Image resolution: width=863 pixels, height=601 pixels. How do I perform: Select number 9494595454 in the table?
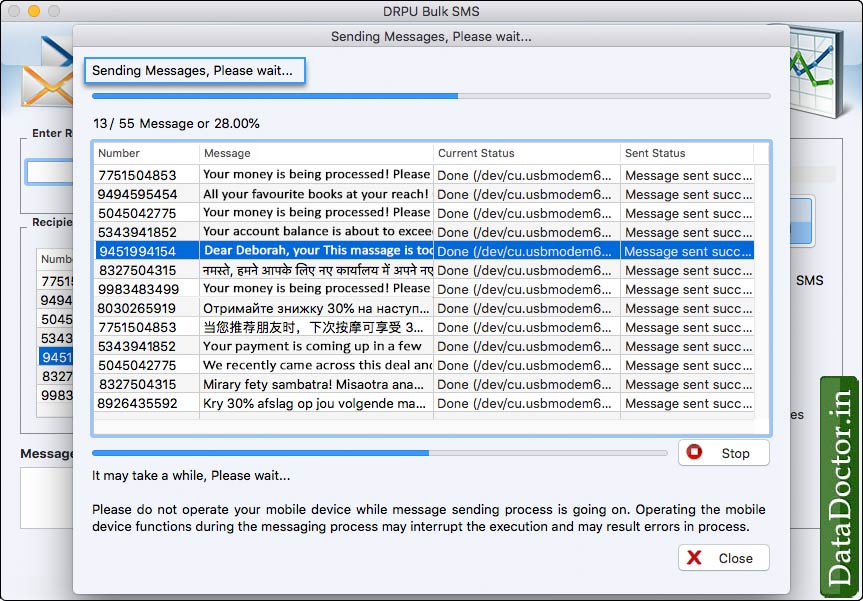click(138, 194)
